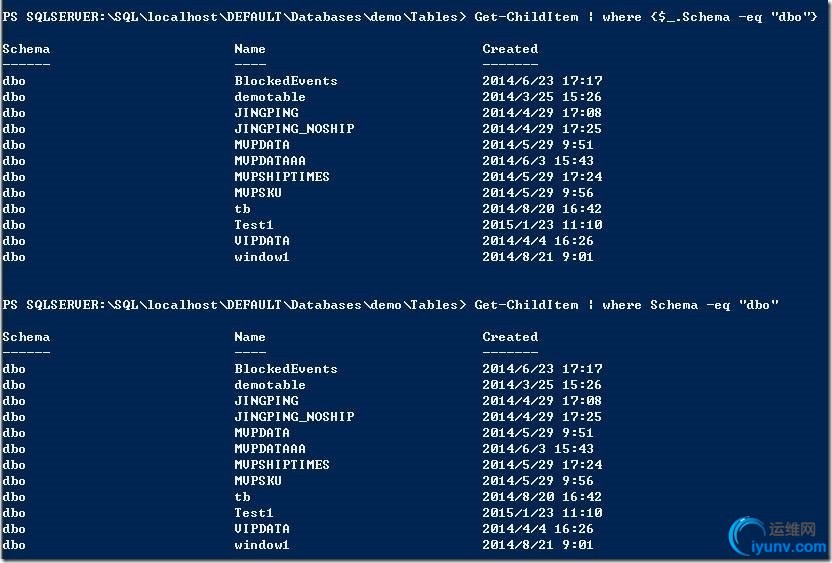The image size is (832, 563).
Task: Click the second Schema column header
Action: tap(26, 337)
